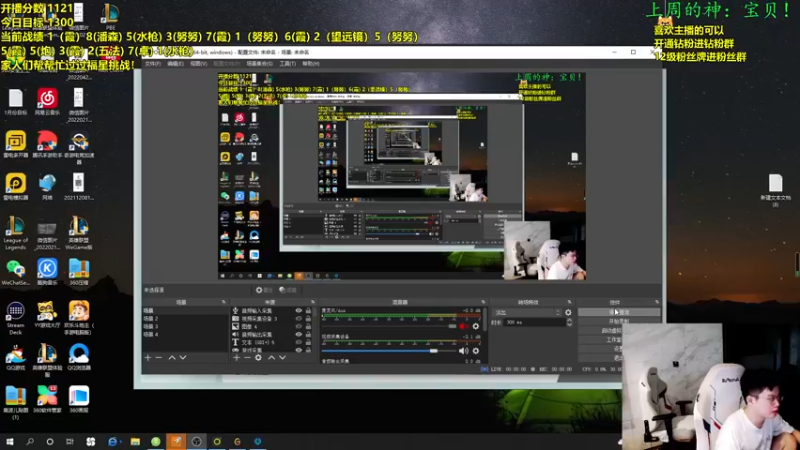800x450 pixels.
Task: Open source properties gear in Sources toolbar
Action: pyautogui.click(x=258, y=358)
